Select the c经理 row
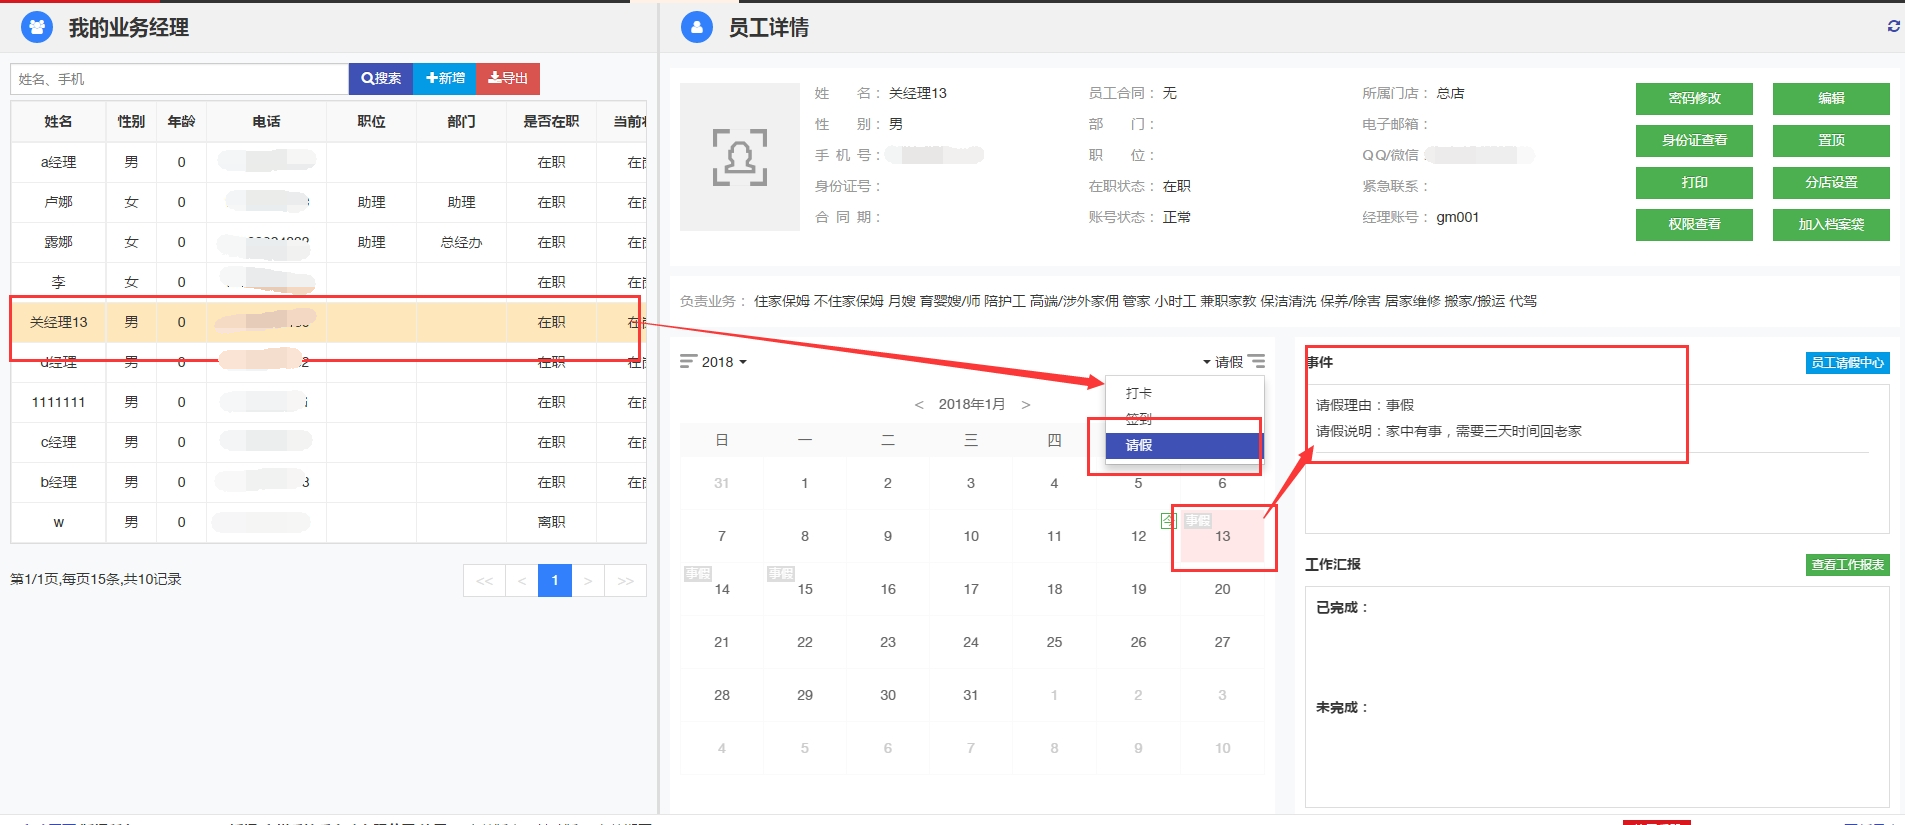This screenshot has height=825, width=1905. [x=328, y=442]
